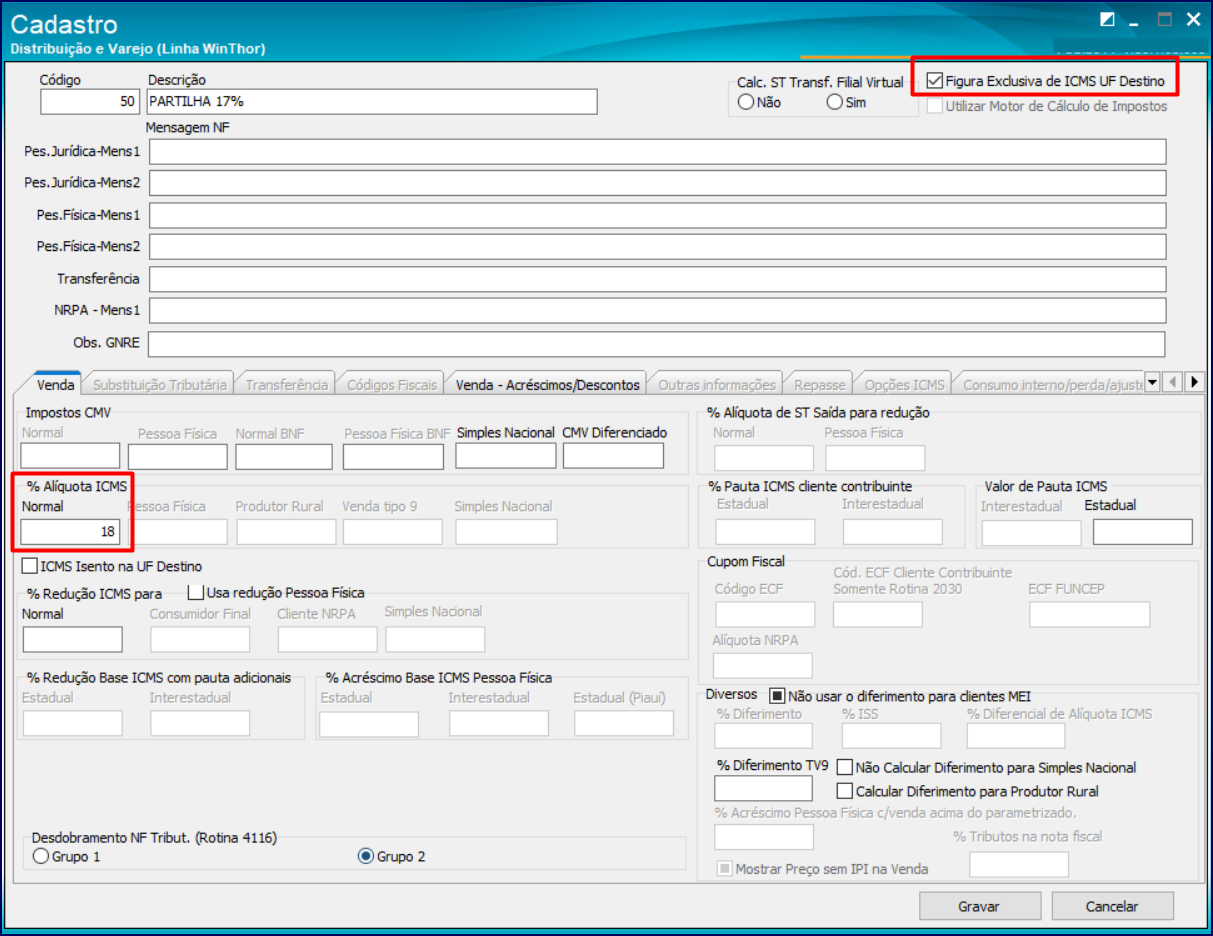Click the window restore-style icon in title bar
This screenshot has width=1213, height=936.
pos(1107,19)
